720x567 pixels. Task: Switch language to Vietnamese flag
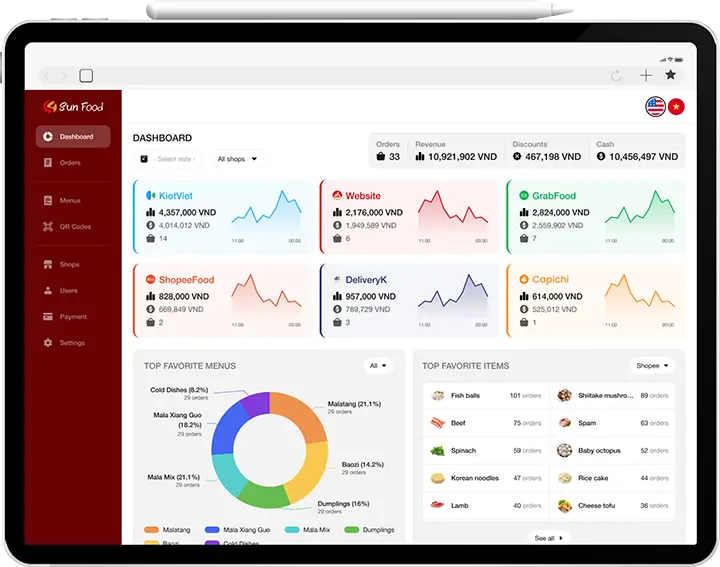[x=676, y=106]
